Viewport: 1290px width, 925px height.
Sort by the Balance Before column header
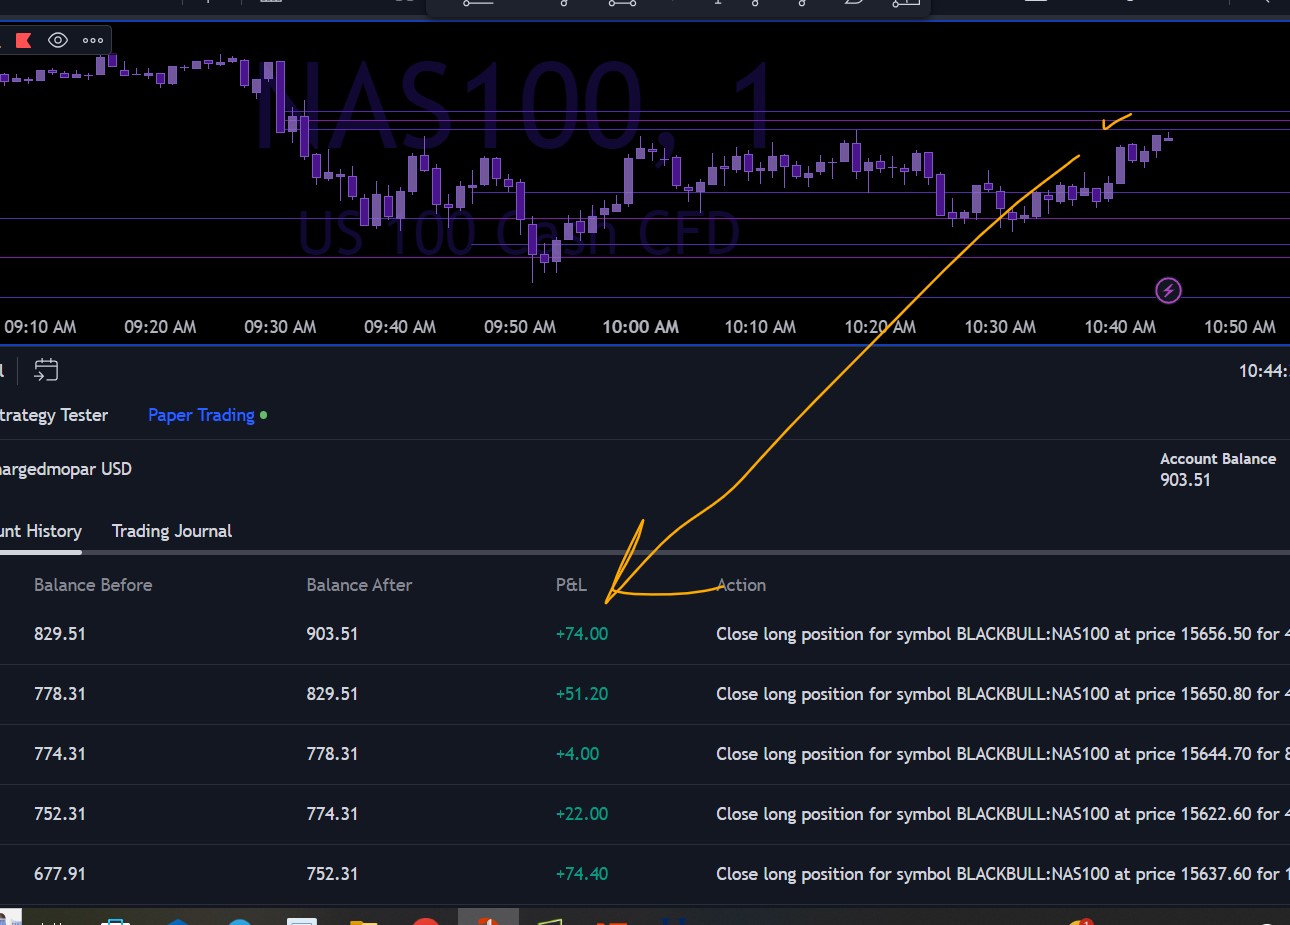93,585
